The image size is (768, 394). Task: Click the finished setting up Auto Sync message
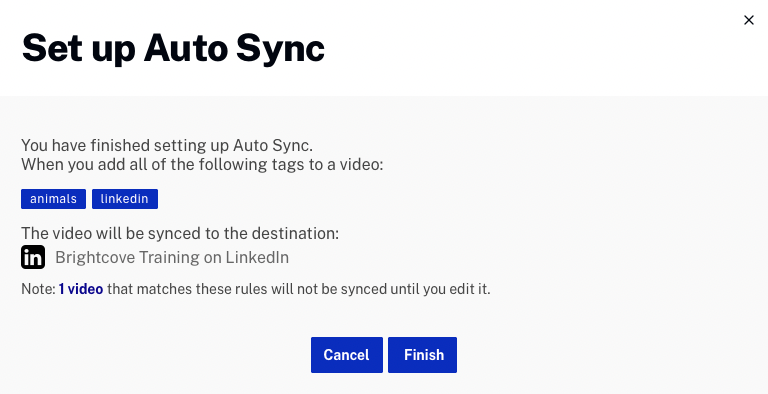click(167, 146)
